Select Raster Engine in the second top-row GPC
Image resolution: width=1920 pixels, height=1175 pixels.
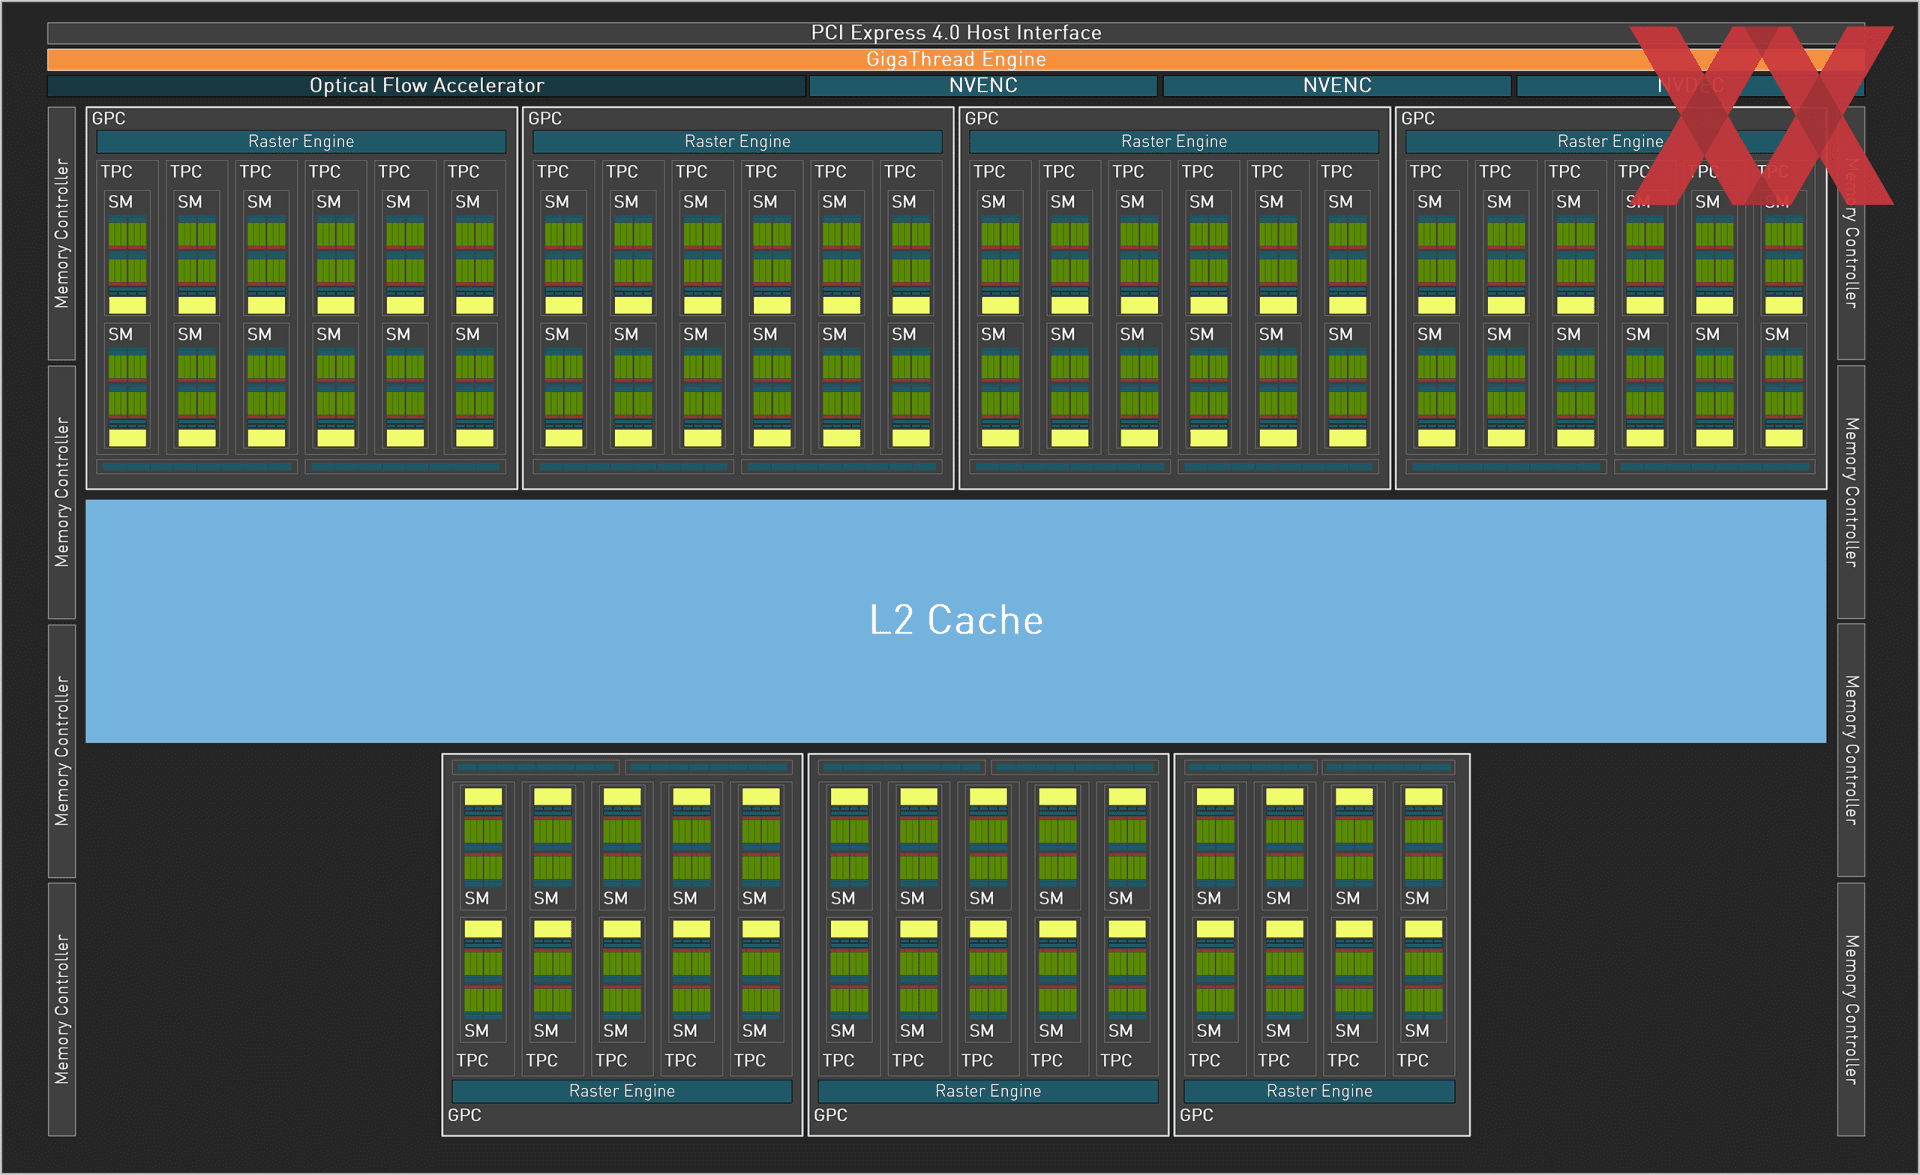point(737,142)
